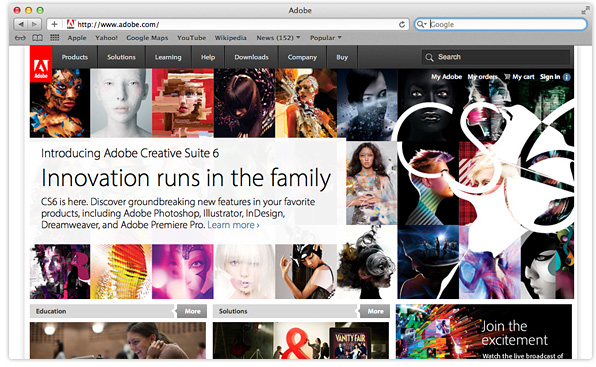
Task: Reload the page with the refresh icon
Action: (402, 24)
